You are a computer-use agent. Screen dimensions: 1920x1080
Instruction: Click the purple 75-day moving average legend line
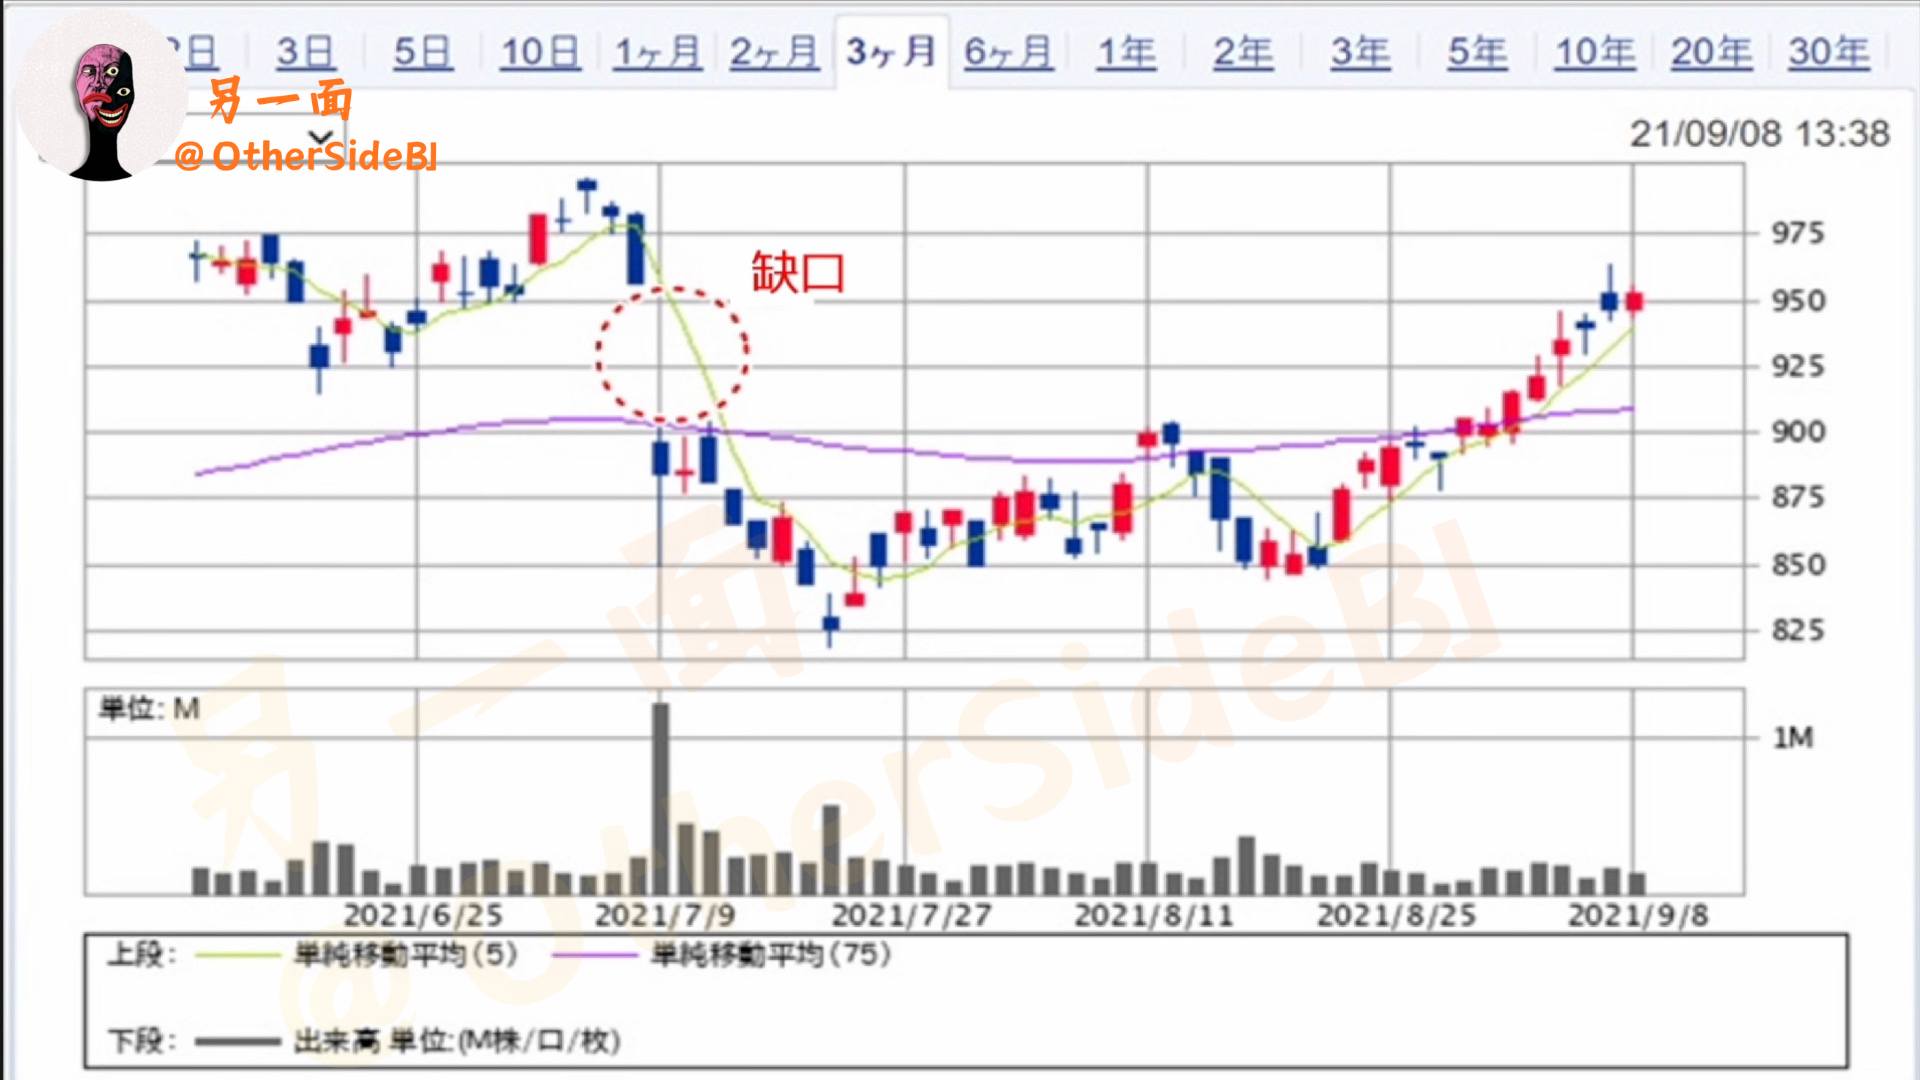tap(594, 955)
